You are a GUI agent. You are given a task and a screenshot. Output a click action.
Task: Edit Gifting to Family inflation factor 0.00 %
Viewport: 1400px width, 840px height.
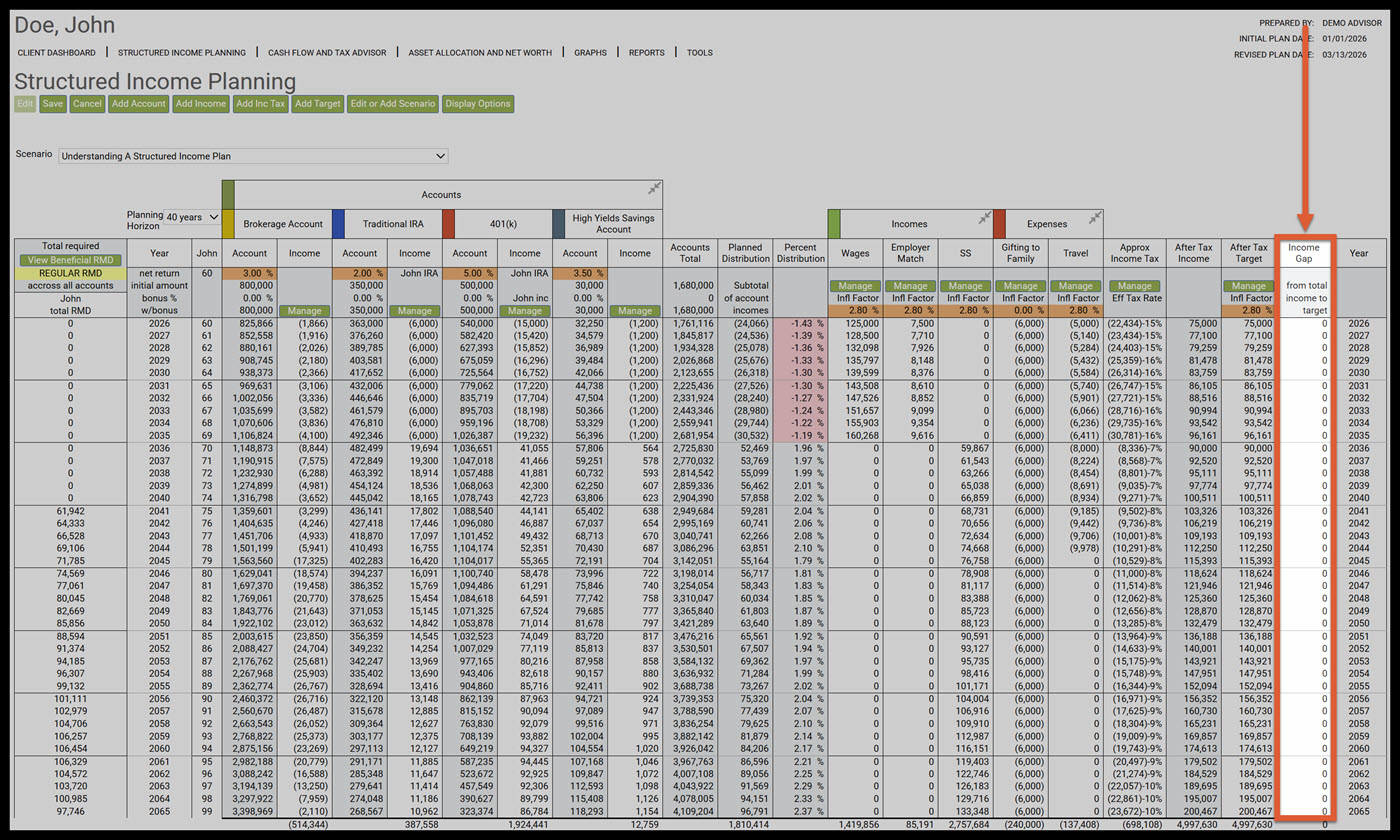tap(1021, 311)
